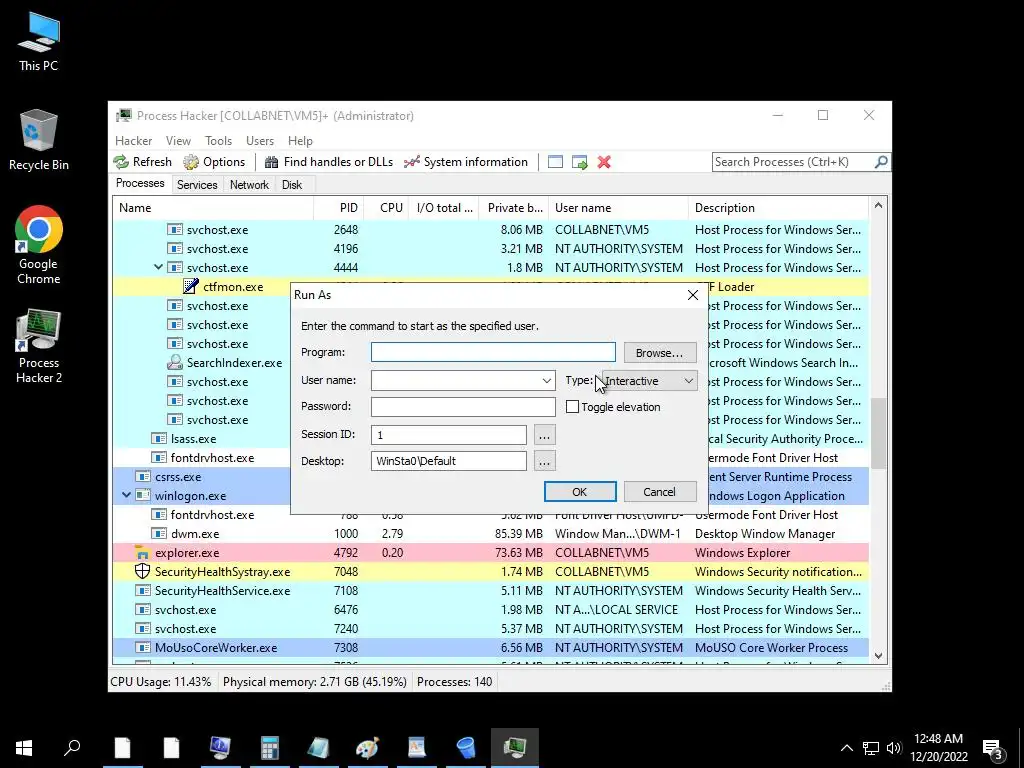Open the notification center icon
The image size is (1024, 768).
click(993, 748)
